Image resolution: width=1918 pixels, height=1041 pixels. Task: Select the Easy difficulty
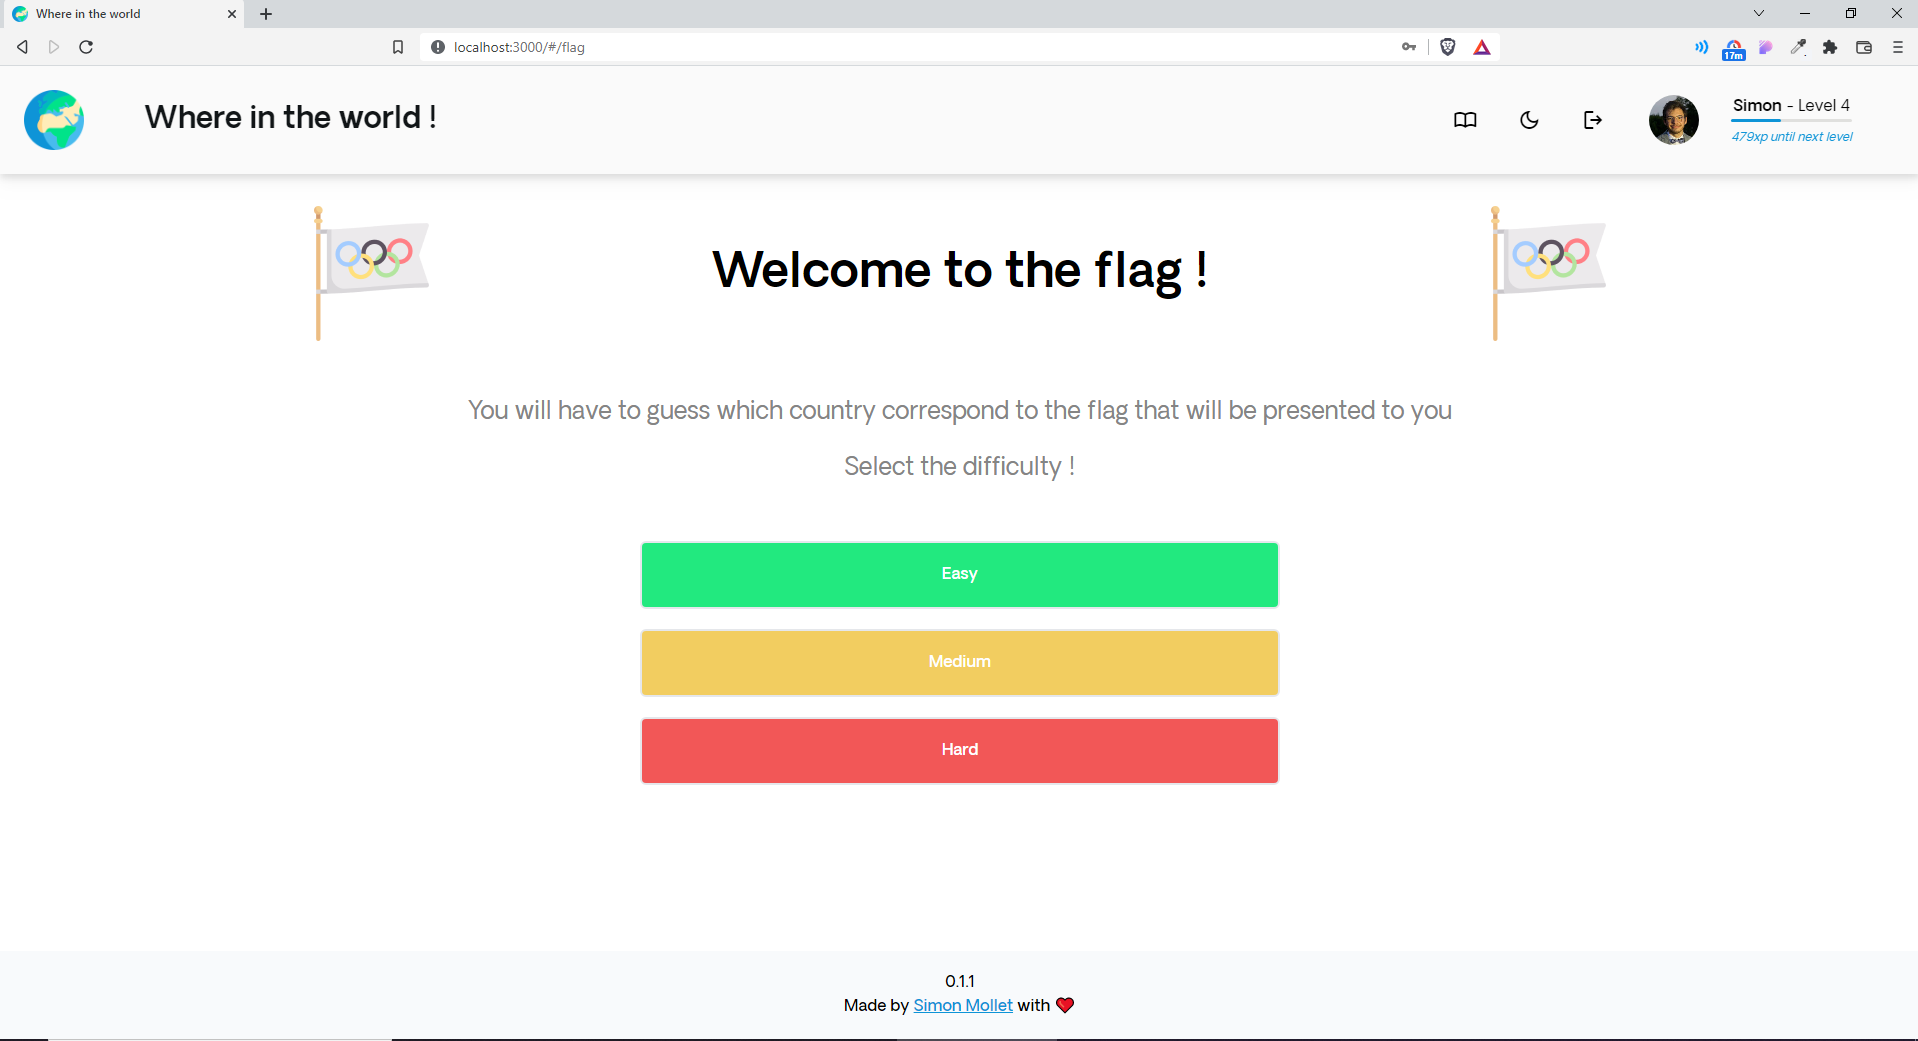point(958,574)
